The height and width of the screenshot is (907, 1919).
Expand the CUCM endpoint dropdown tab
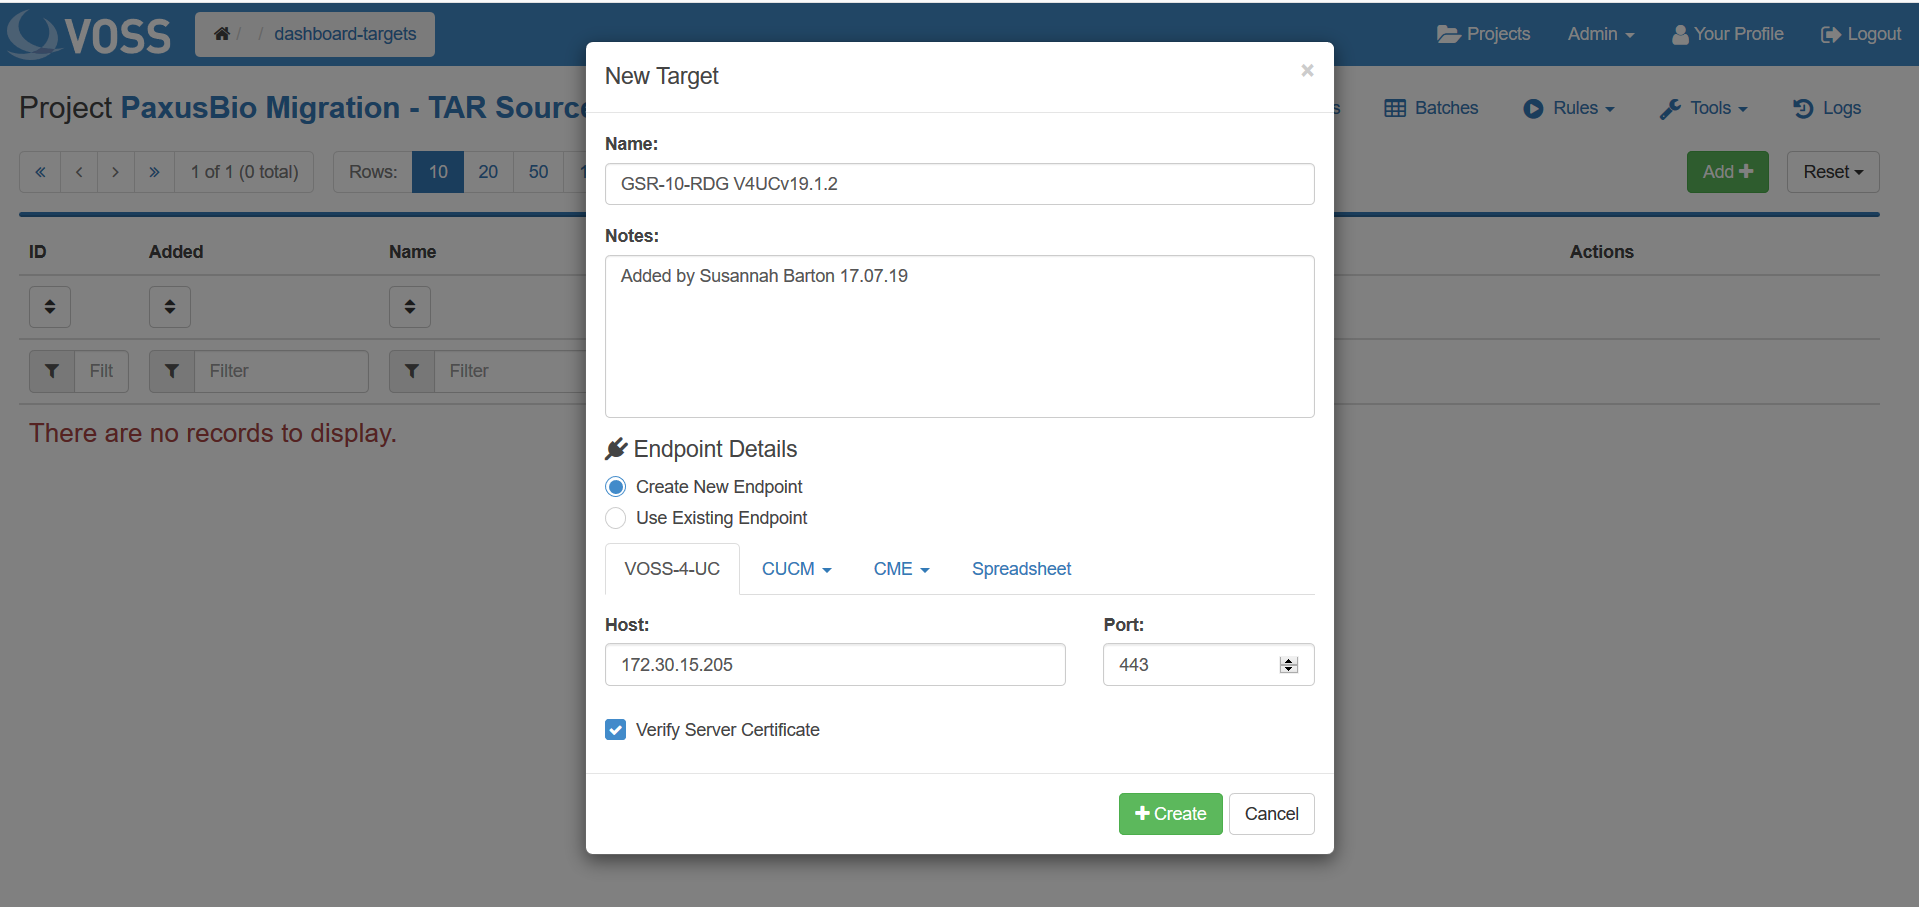point(796,569)
